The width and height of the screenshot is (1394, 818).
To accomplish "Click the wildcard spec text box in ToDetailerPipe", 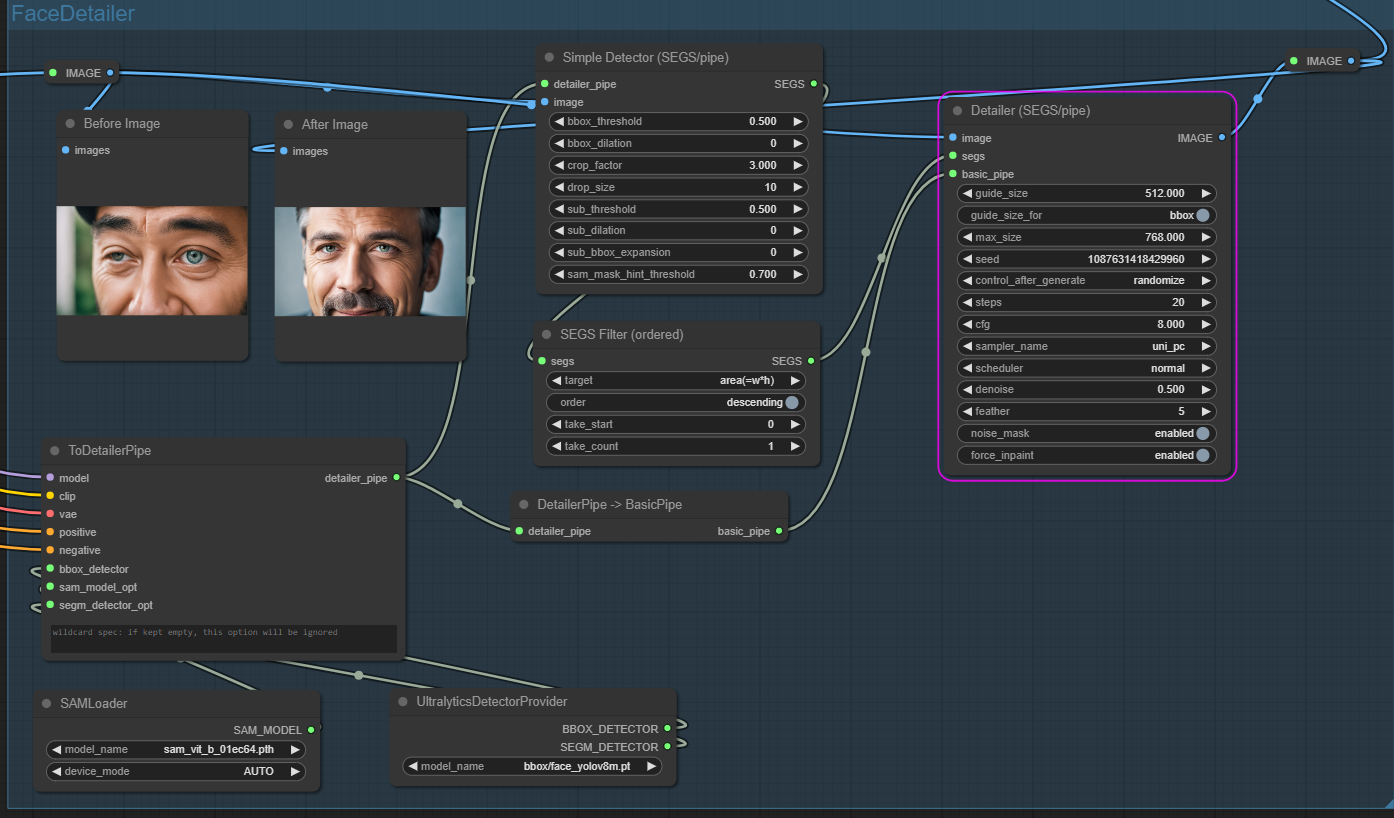I will tap(224, 639).
